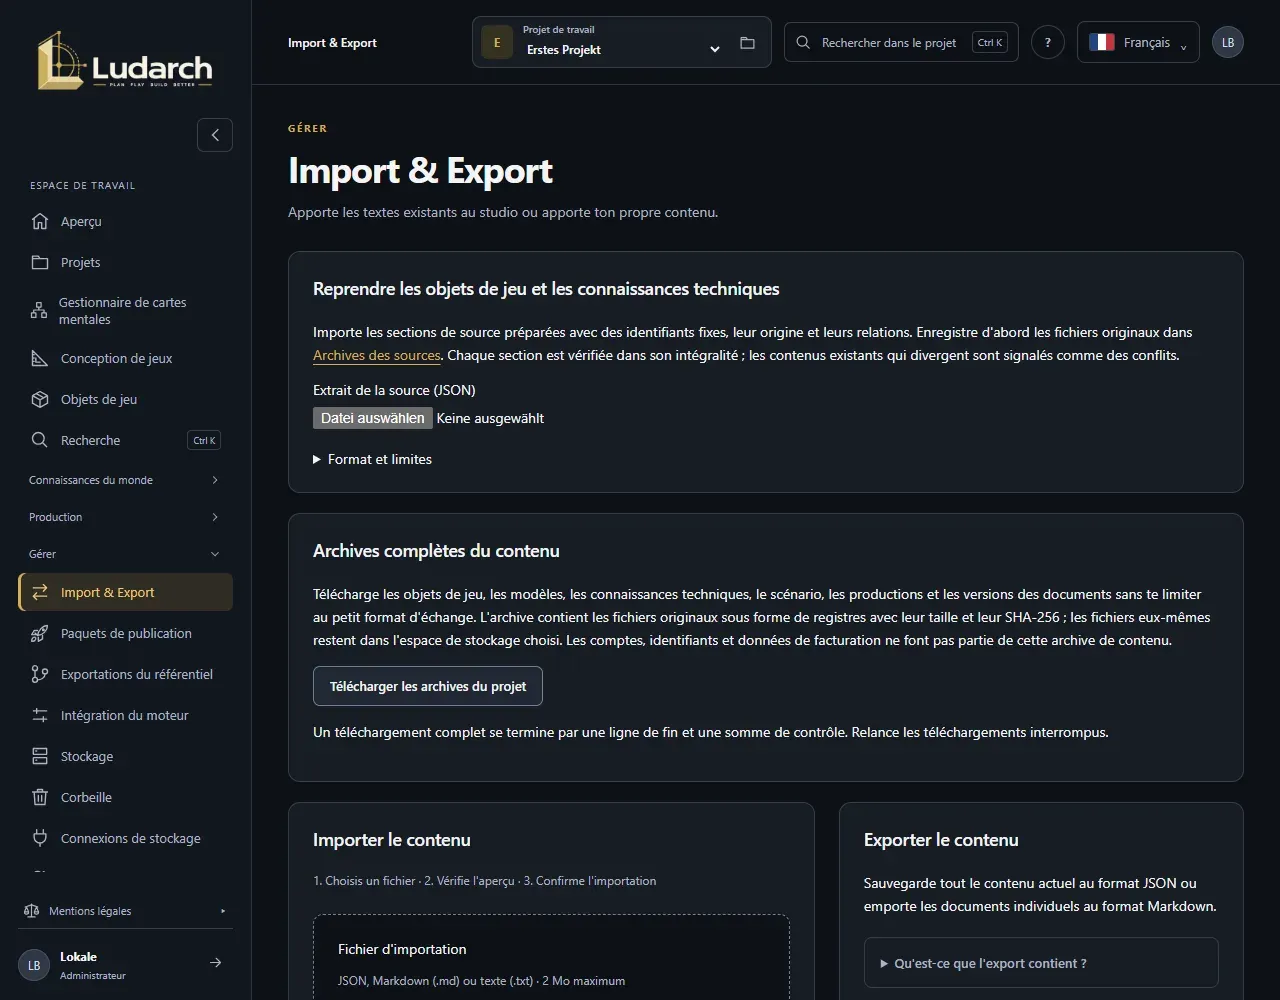Open Recherche magnifier icon in sidebar
This screenshot has height=1000, width=1280.
coord(40,440)
